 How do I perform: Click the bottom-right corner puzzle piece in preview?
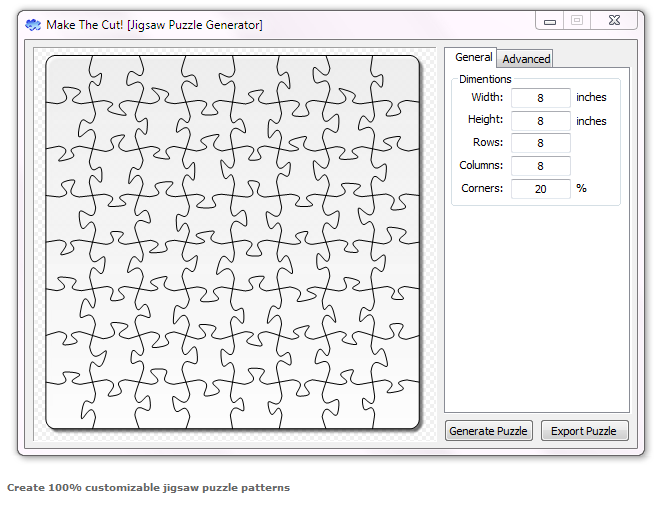coord(395,405)
